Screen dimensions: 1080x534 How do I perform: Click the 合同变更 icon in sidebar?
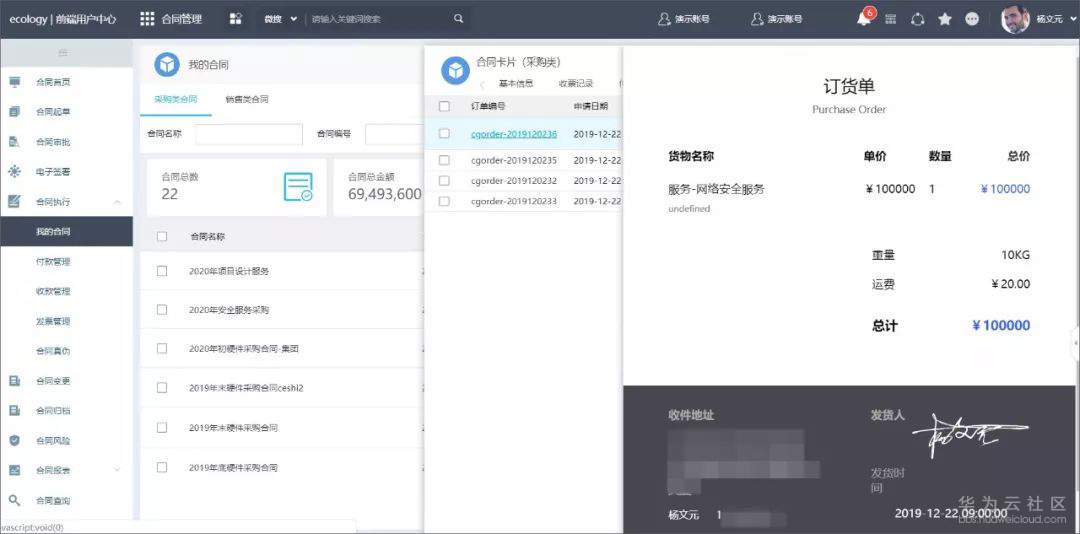(x=14, y=380)
